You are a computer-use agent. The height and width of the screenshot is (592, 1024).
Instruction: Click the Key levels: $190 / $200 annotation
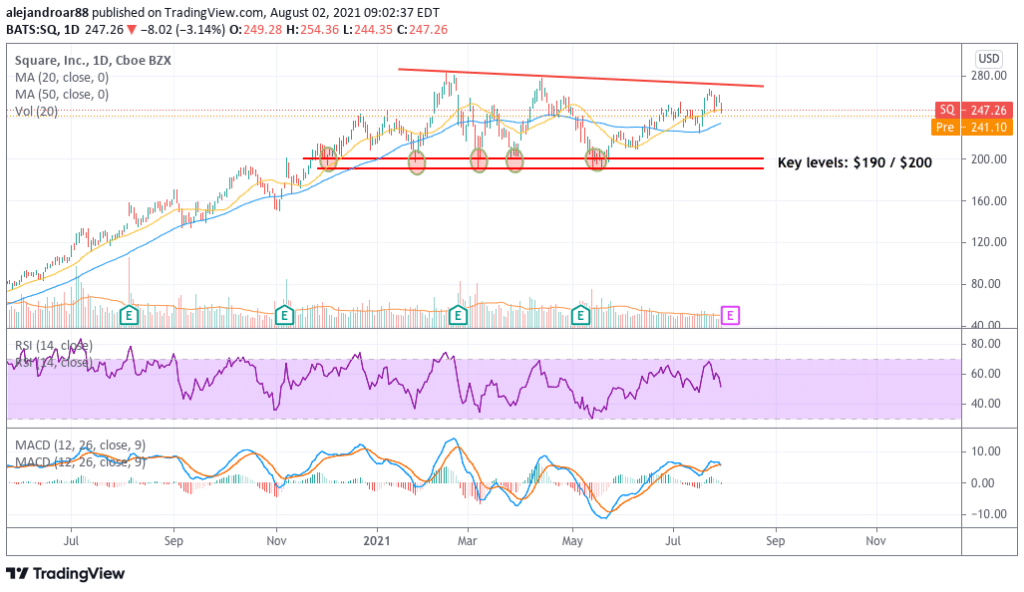(x=855, y=162)
